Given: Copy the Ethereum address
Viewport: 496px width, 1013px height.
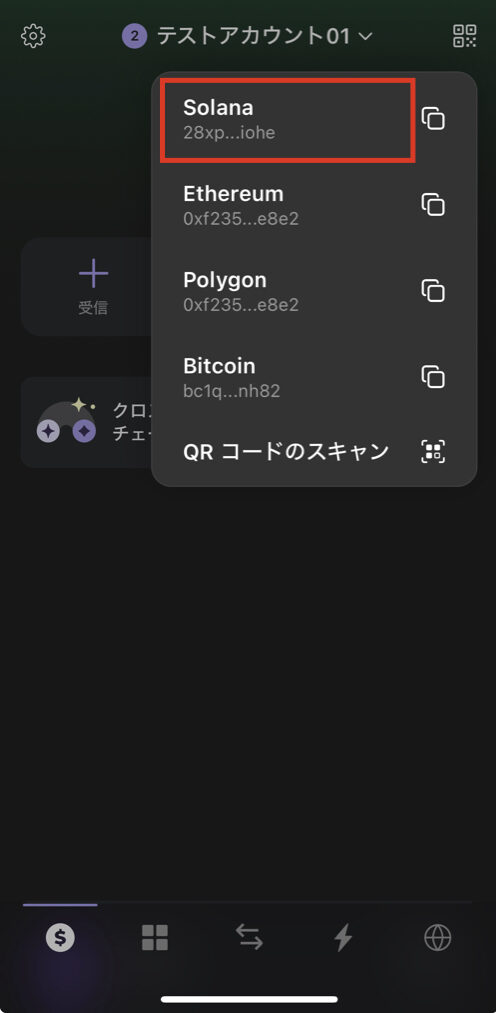Looking at the screenshot, I should (433, 205).
